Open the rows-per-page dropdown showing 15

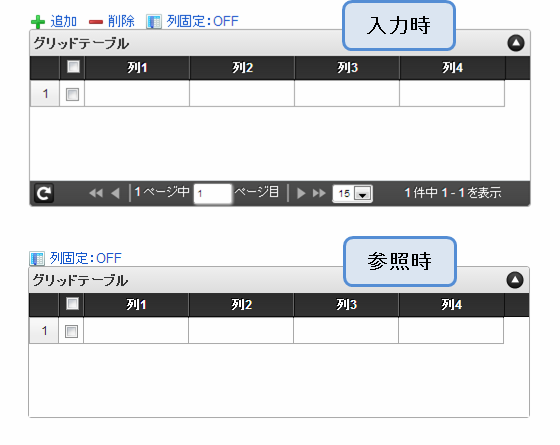(x=352, y=194)
